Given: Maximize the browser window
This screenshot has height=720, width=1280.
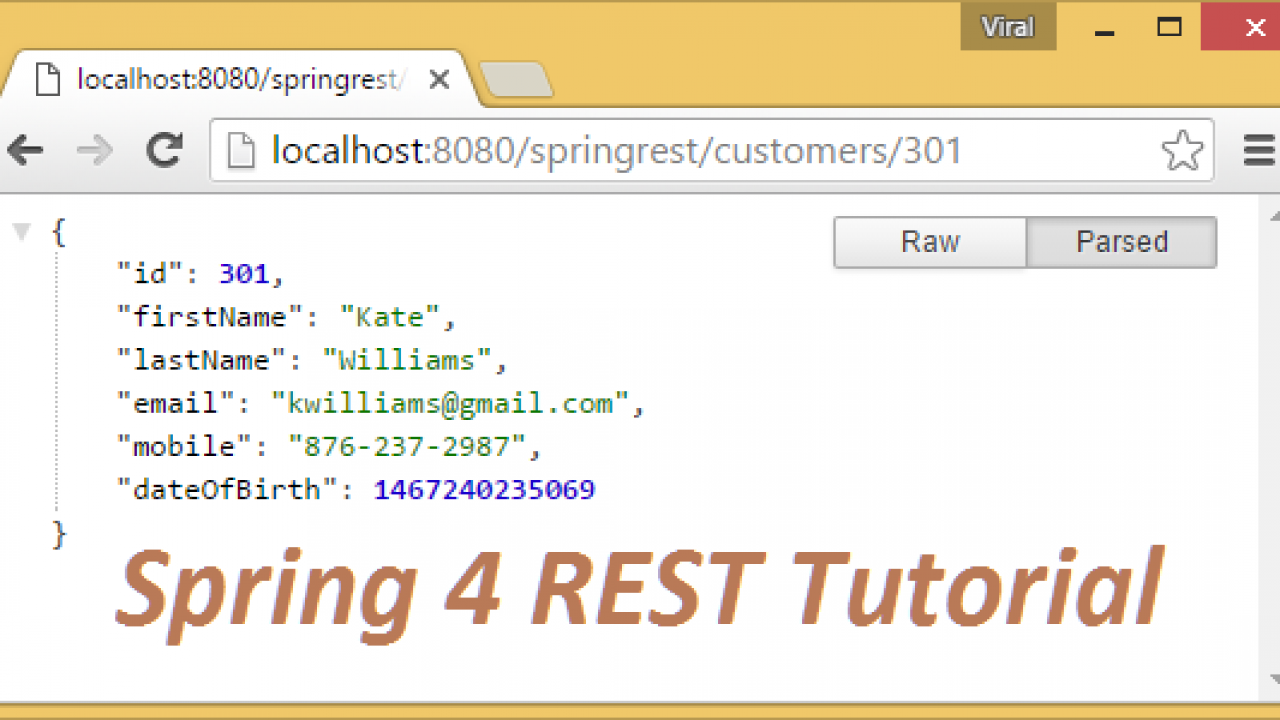Looking at the screenshot, I should click(x=1169, y=27).
